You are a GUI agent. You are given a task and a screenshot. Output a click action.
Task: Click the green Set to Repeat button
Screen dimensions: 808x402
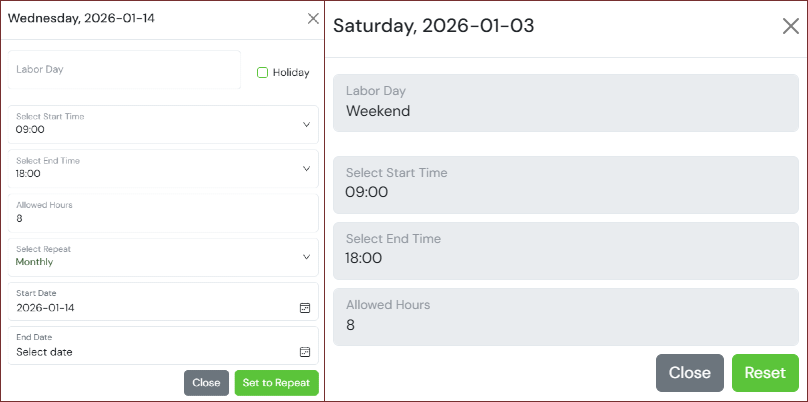point(277,383)
